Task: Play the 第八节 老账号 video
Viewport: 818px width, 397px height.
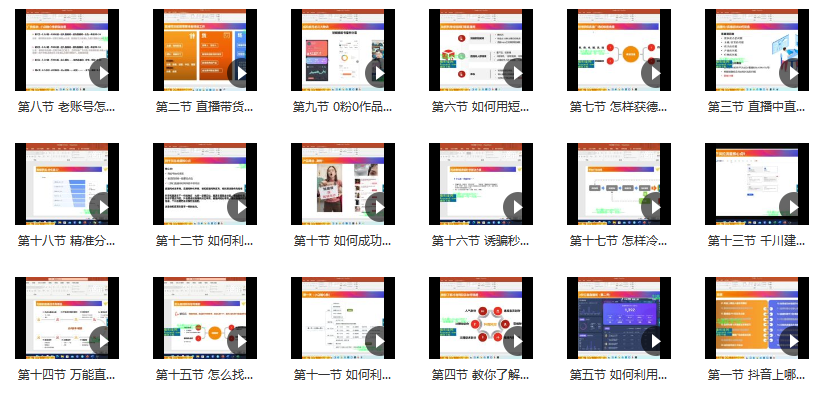Action: 104,74
